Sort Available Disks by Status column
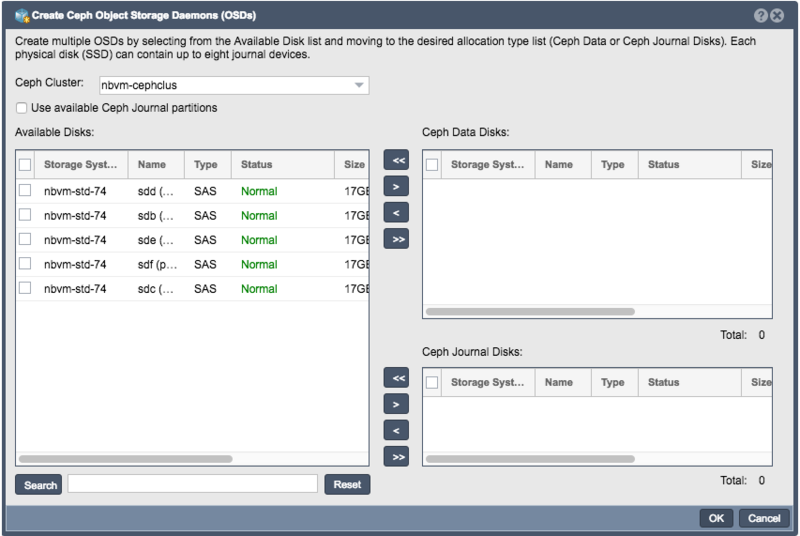This screenshot has height=536, width=800. [283, 164]
